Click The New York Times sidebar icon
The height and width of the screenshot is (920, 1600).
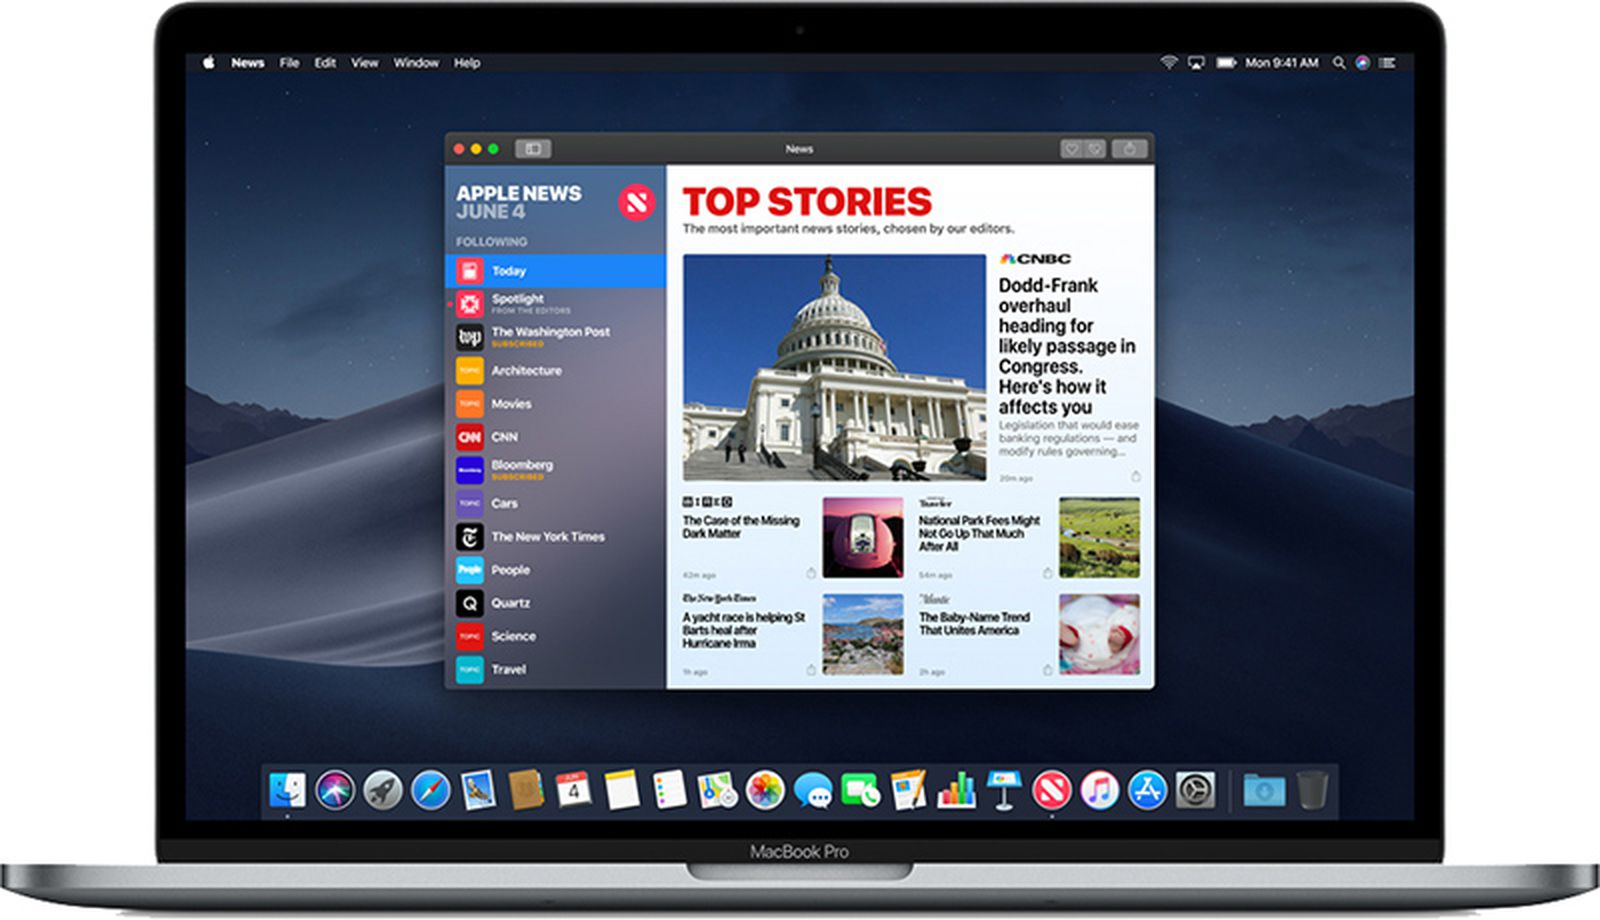coord(469,537)
